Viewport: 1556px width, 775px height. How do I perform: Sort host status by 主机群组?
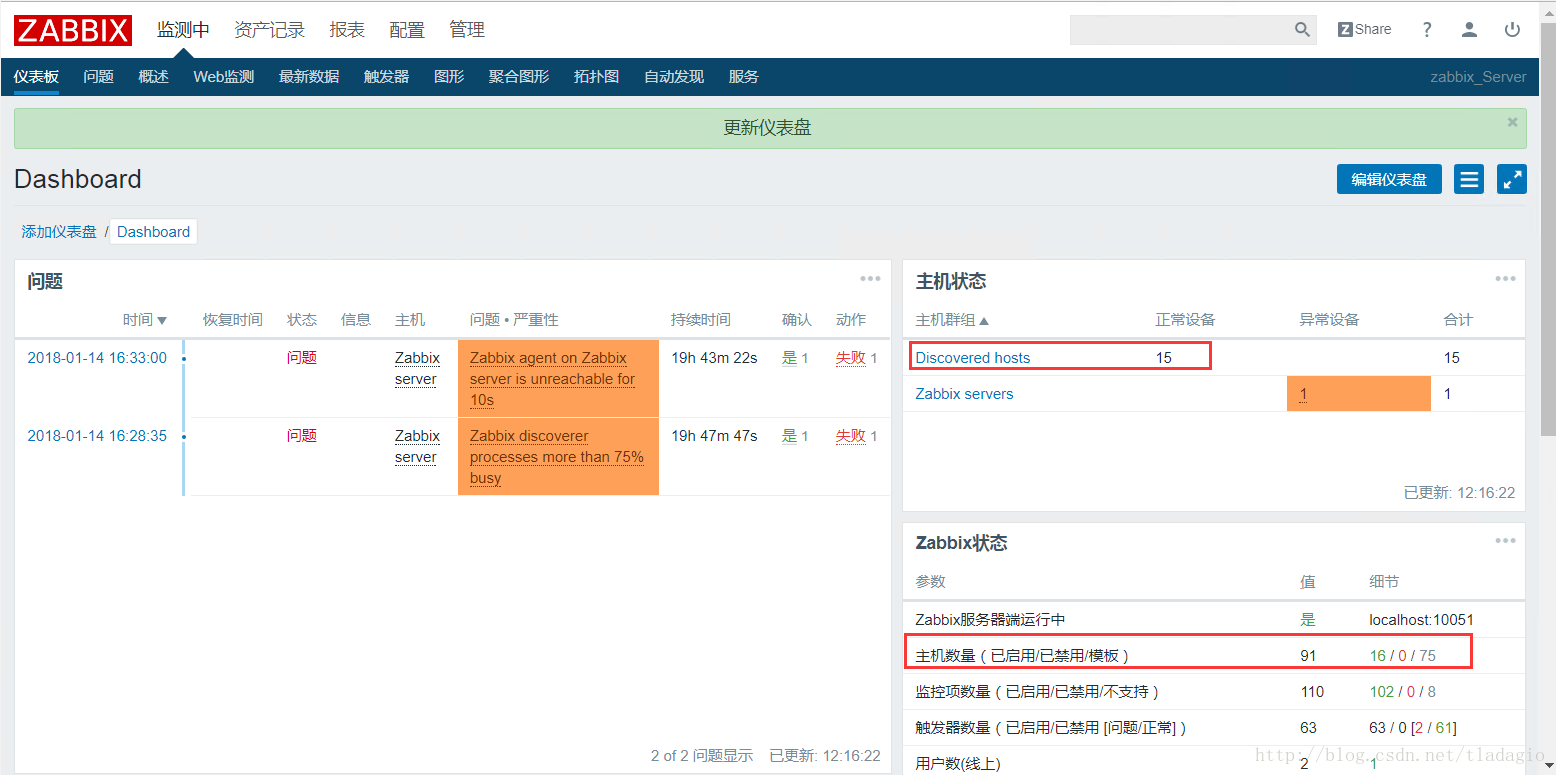pos(952,320)
